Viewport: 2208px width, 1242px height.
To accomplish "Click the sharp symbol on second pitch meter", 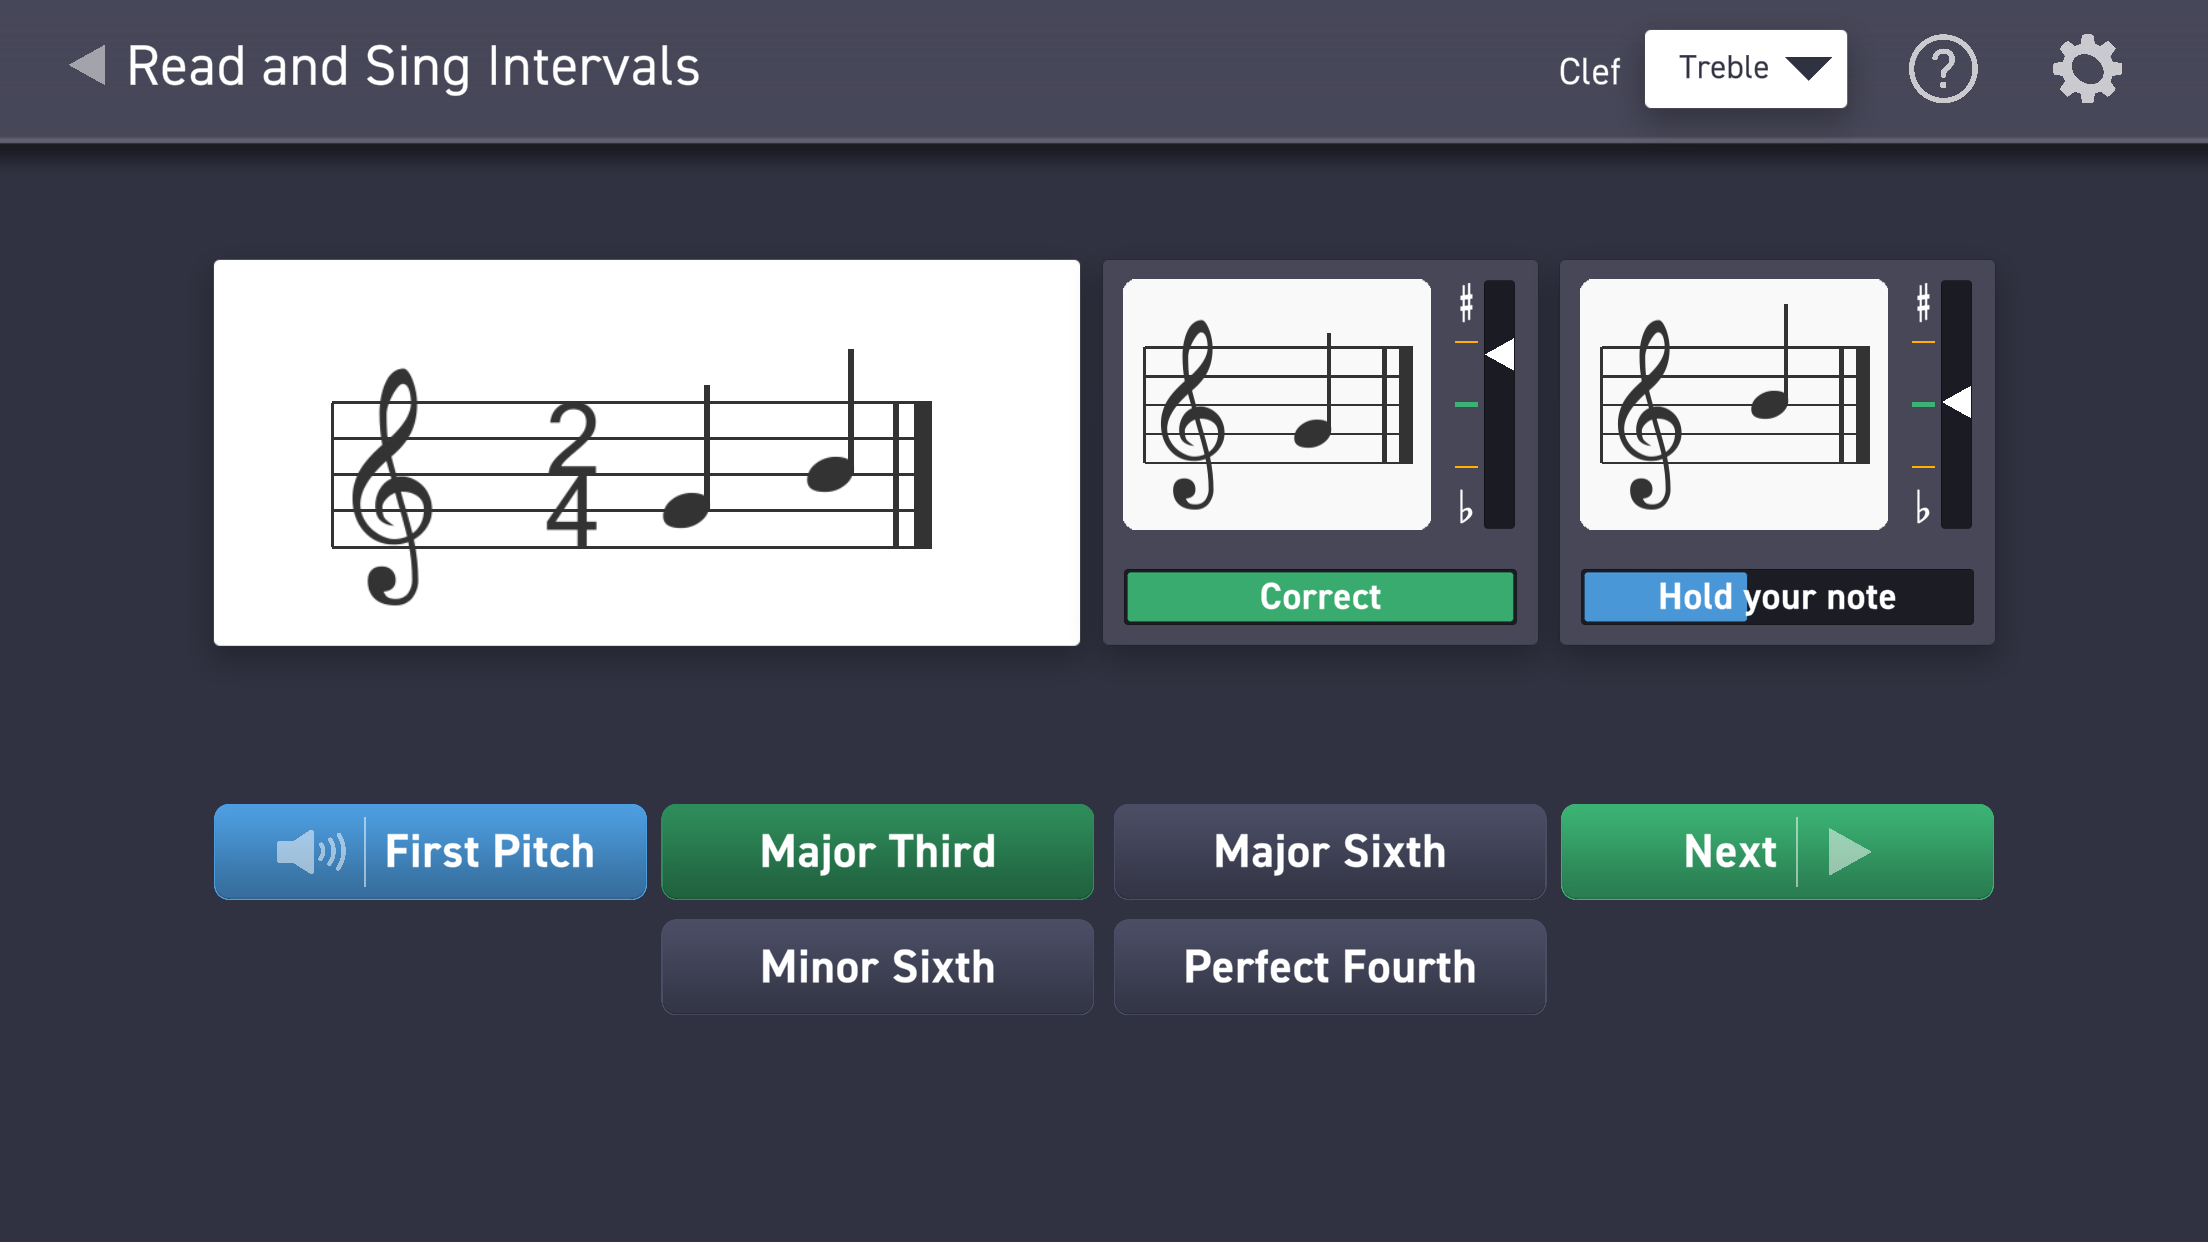I will tap(1923, 303).
